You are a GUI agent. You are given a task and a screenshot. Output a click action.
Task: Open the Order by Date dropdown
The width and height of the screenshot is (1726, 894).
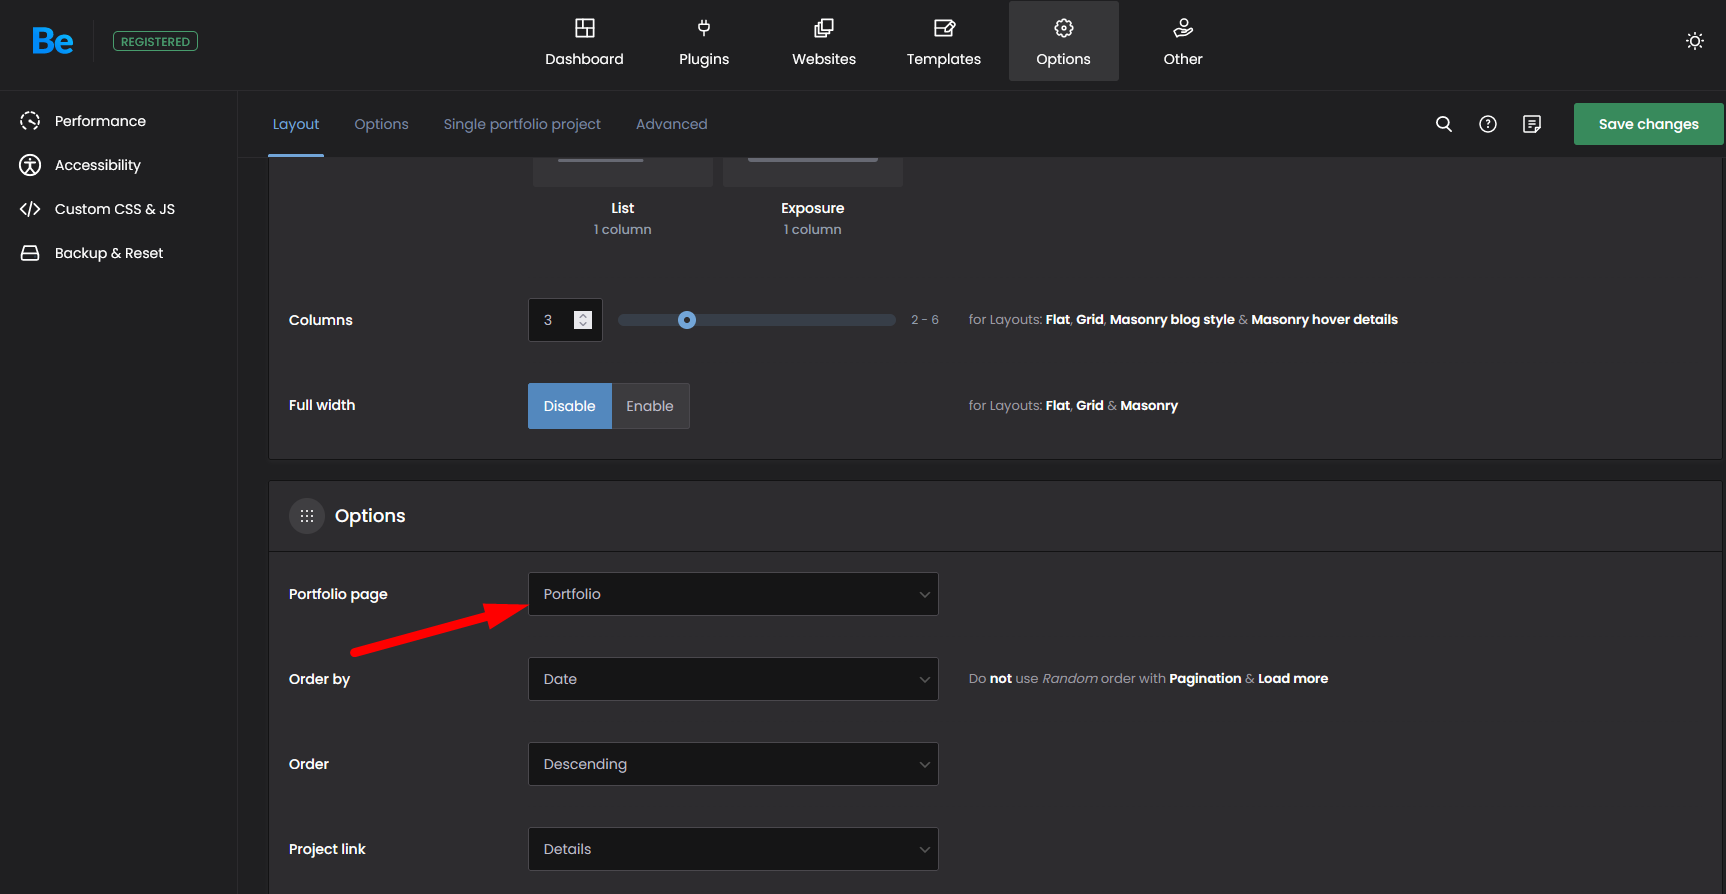point(733,679)
